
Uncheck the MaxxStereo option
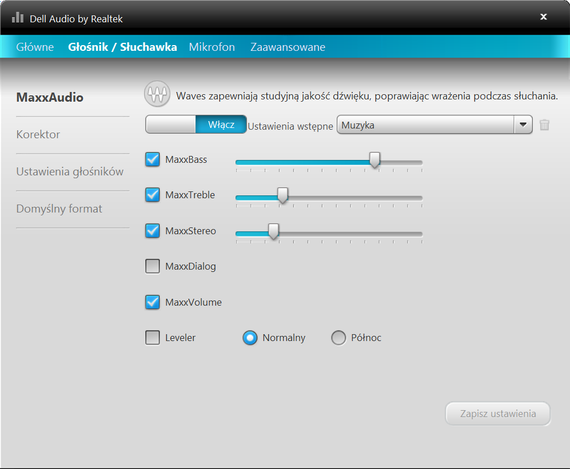pos(152,231)
